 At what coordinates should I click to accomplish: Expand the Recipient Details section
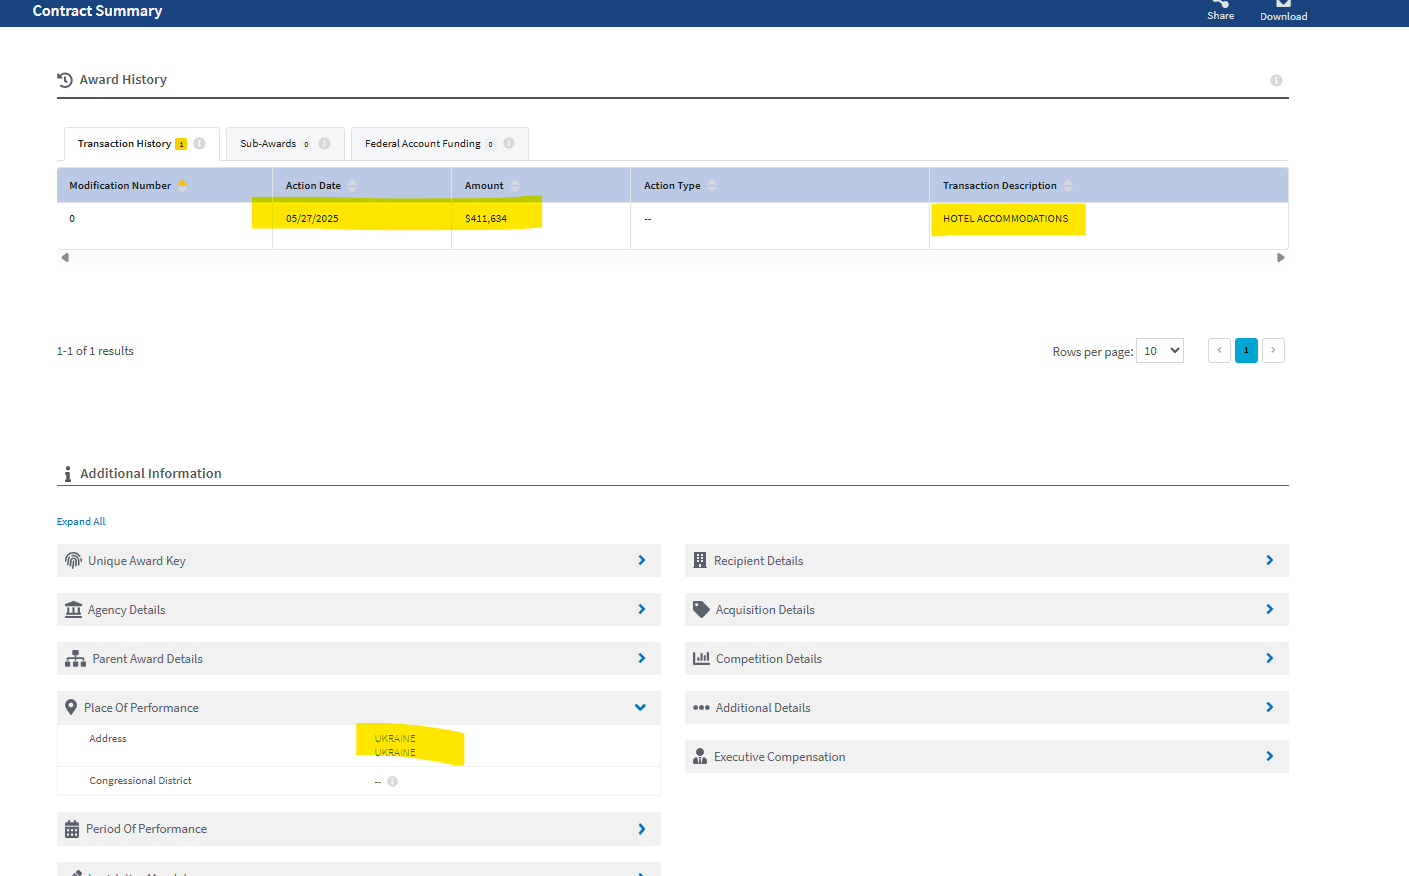coord(986,560)
